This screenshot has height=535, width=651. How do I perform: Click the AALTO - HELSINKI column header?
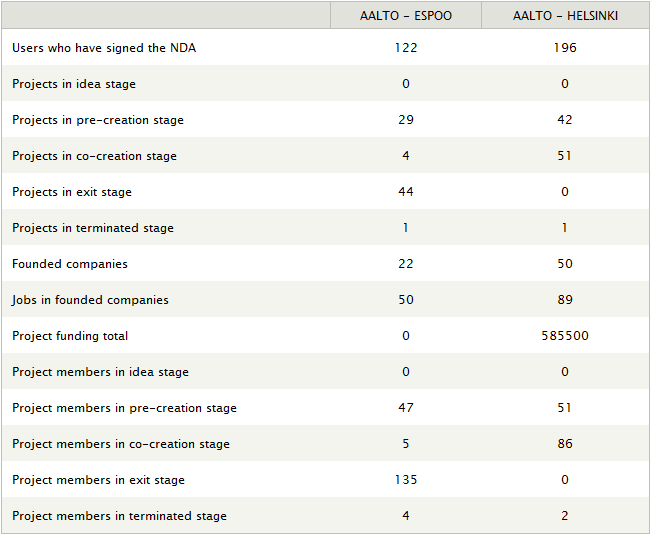(x=565, y=16)
